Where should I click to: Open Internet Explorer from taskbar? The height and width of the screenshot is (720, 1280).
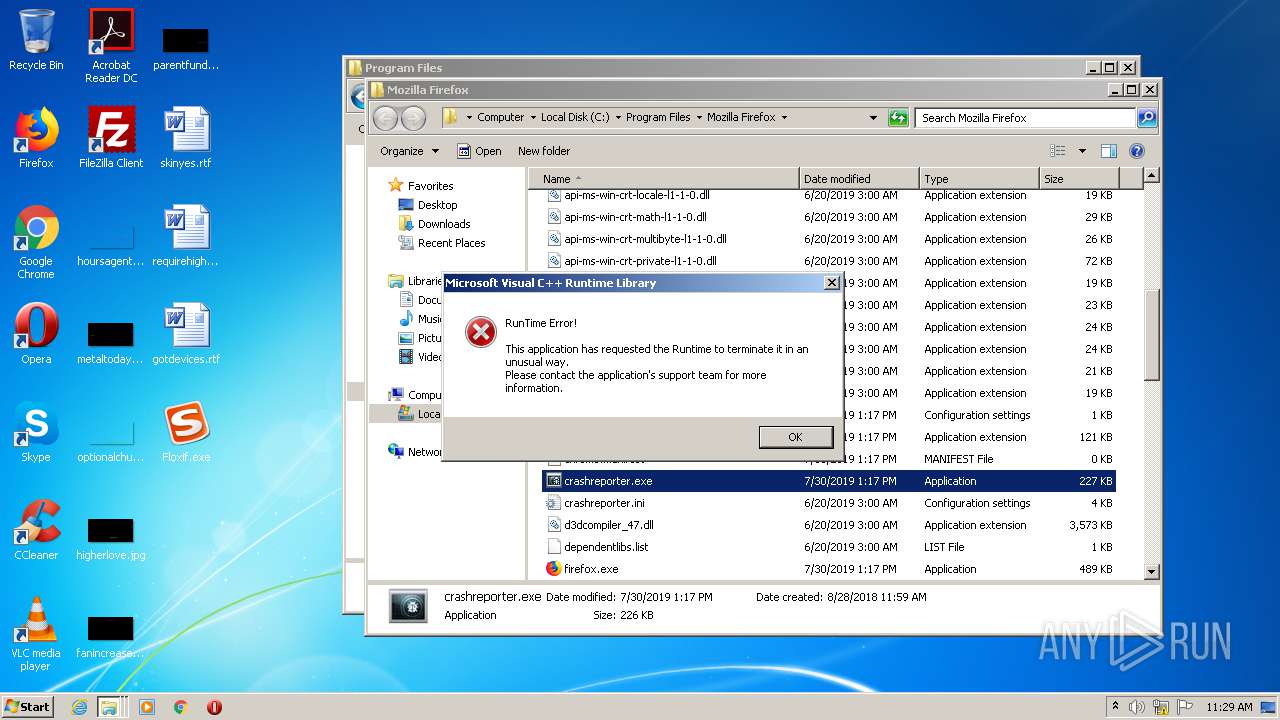tap(80, 706)
